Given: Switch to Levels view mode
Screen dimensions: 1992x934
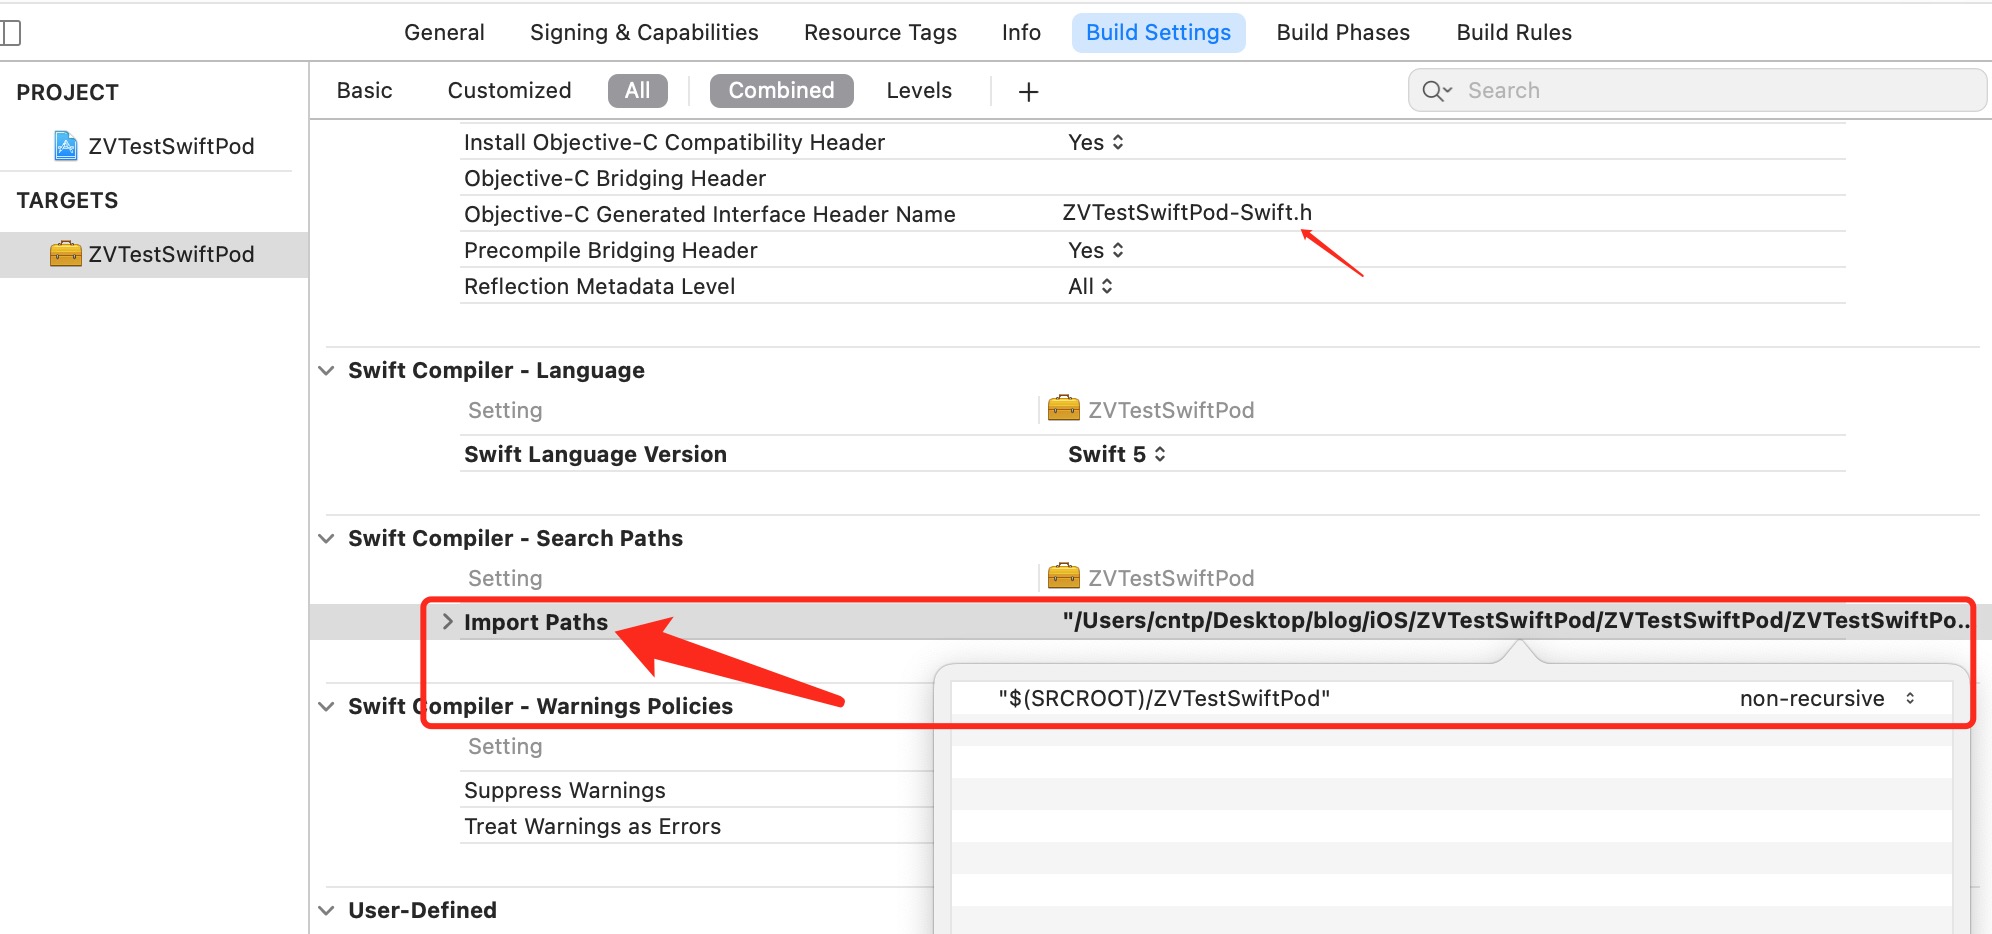Looking at the screenshot, I should (918, 91).
